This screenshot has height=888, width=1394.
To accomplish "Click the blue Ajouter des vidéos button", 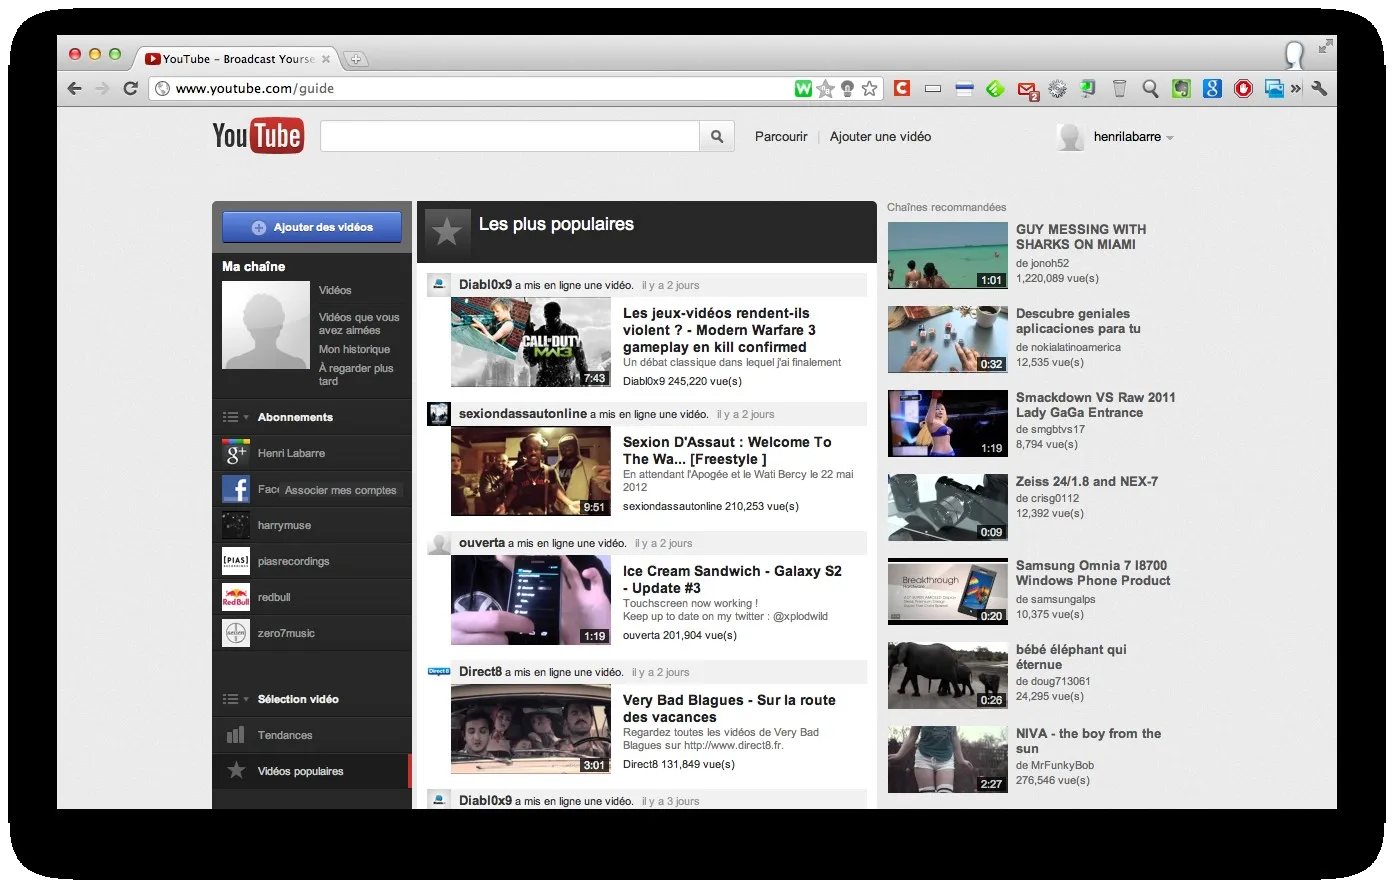I will (312, 227).
